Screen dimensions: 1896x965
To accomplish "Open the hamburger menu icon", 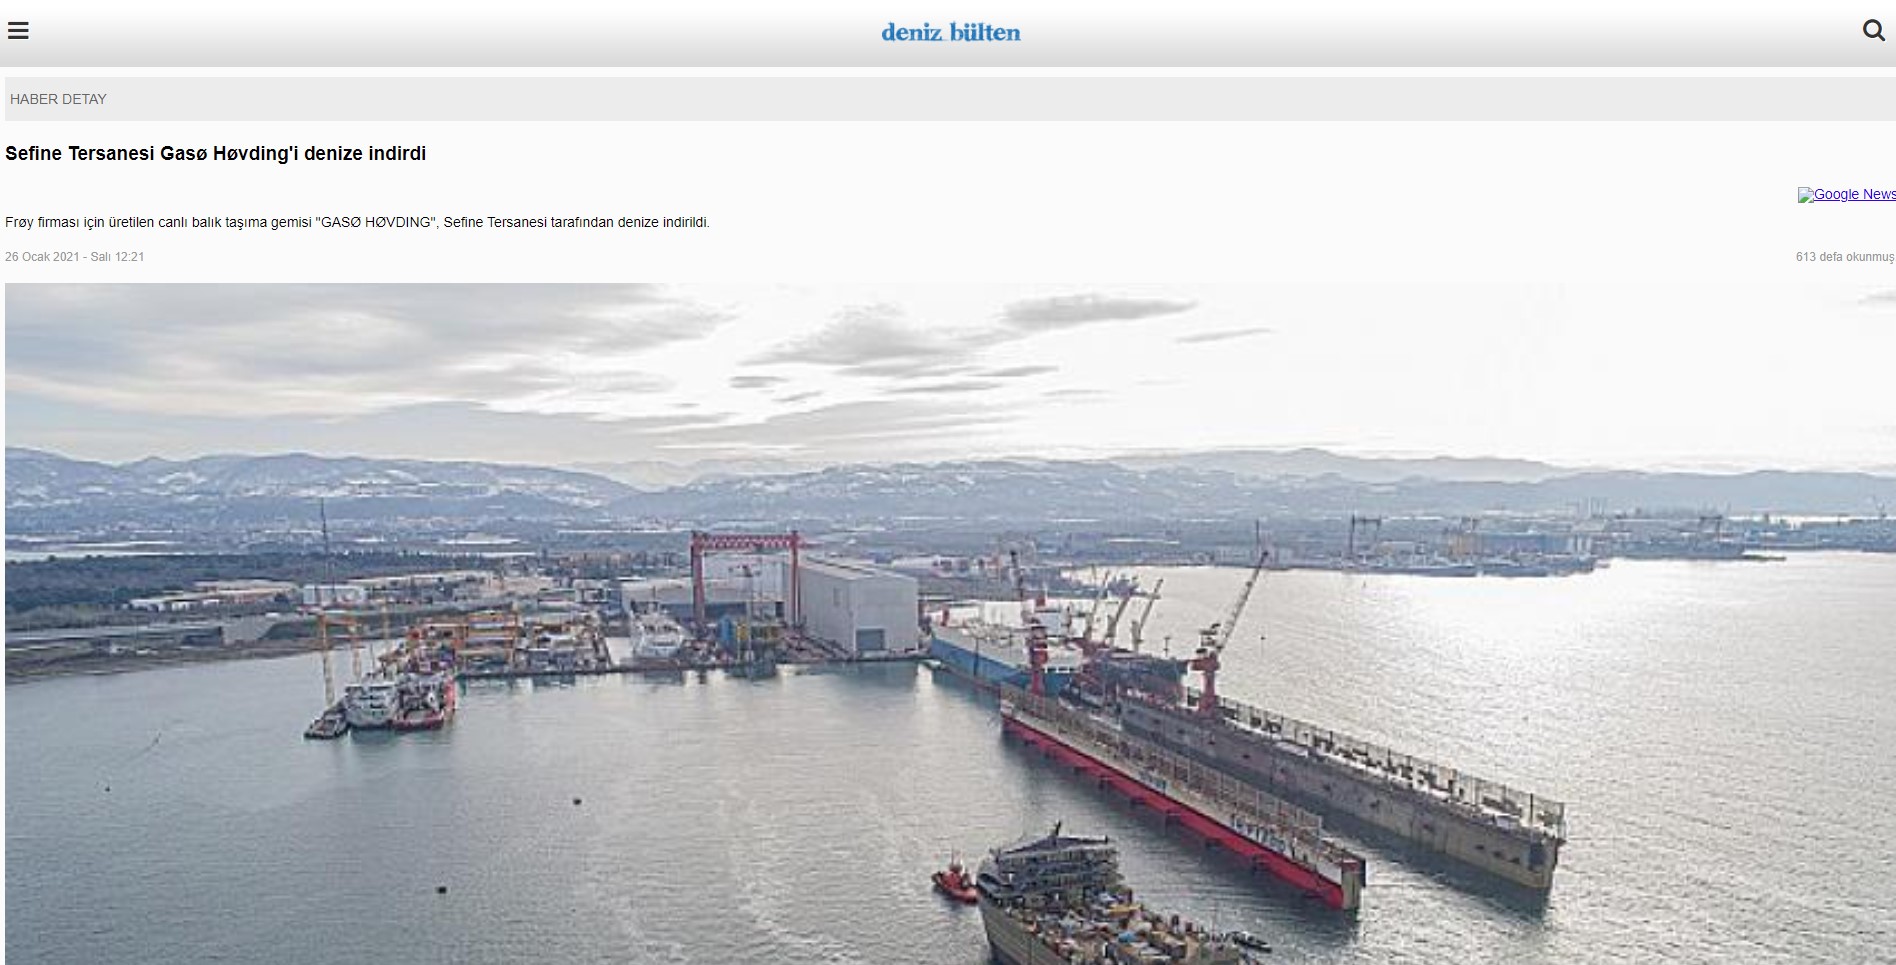I will (x=18, y=30).
